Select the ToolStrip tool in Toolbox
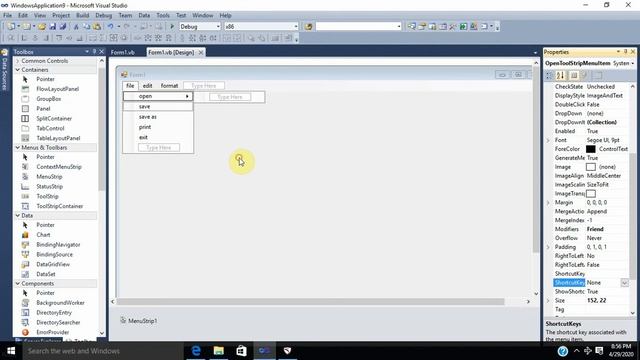Viewport: 640px width, 360px height. click(47, 196)
